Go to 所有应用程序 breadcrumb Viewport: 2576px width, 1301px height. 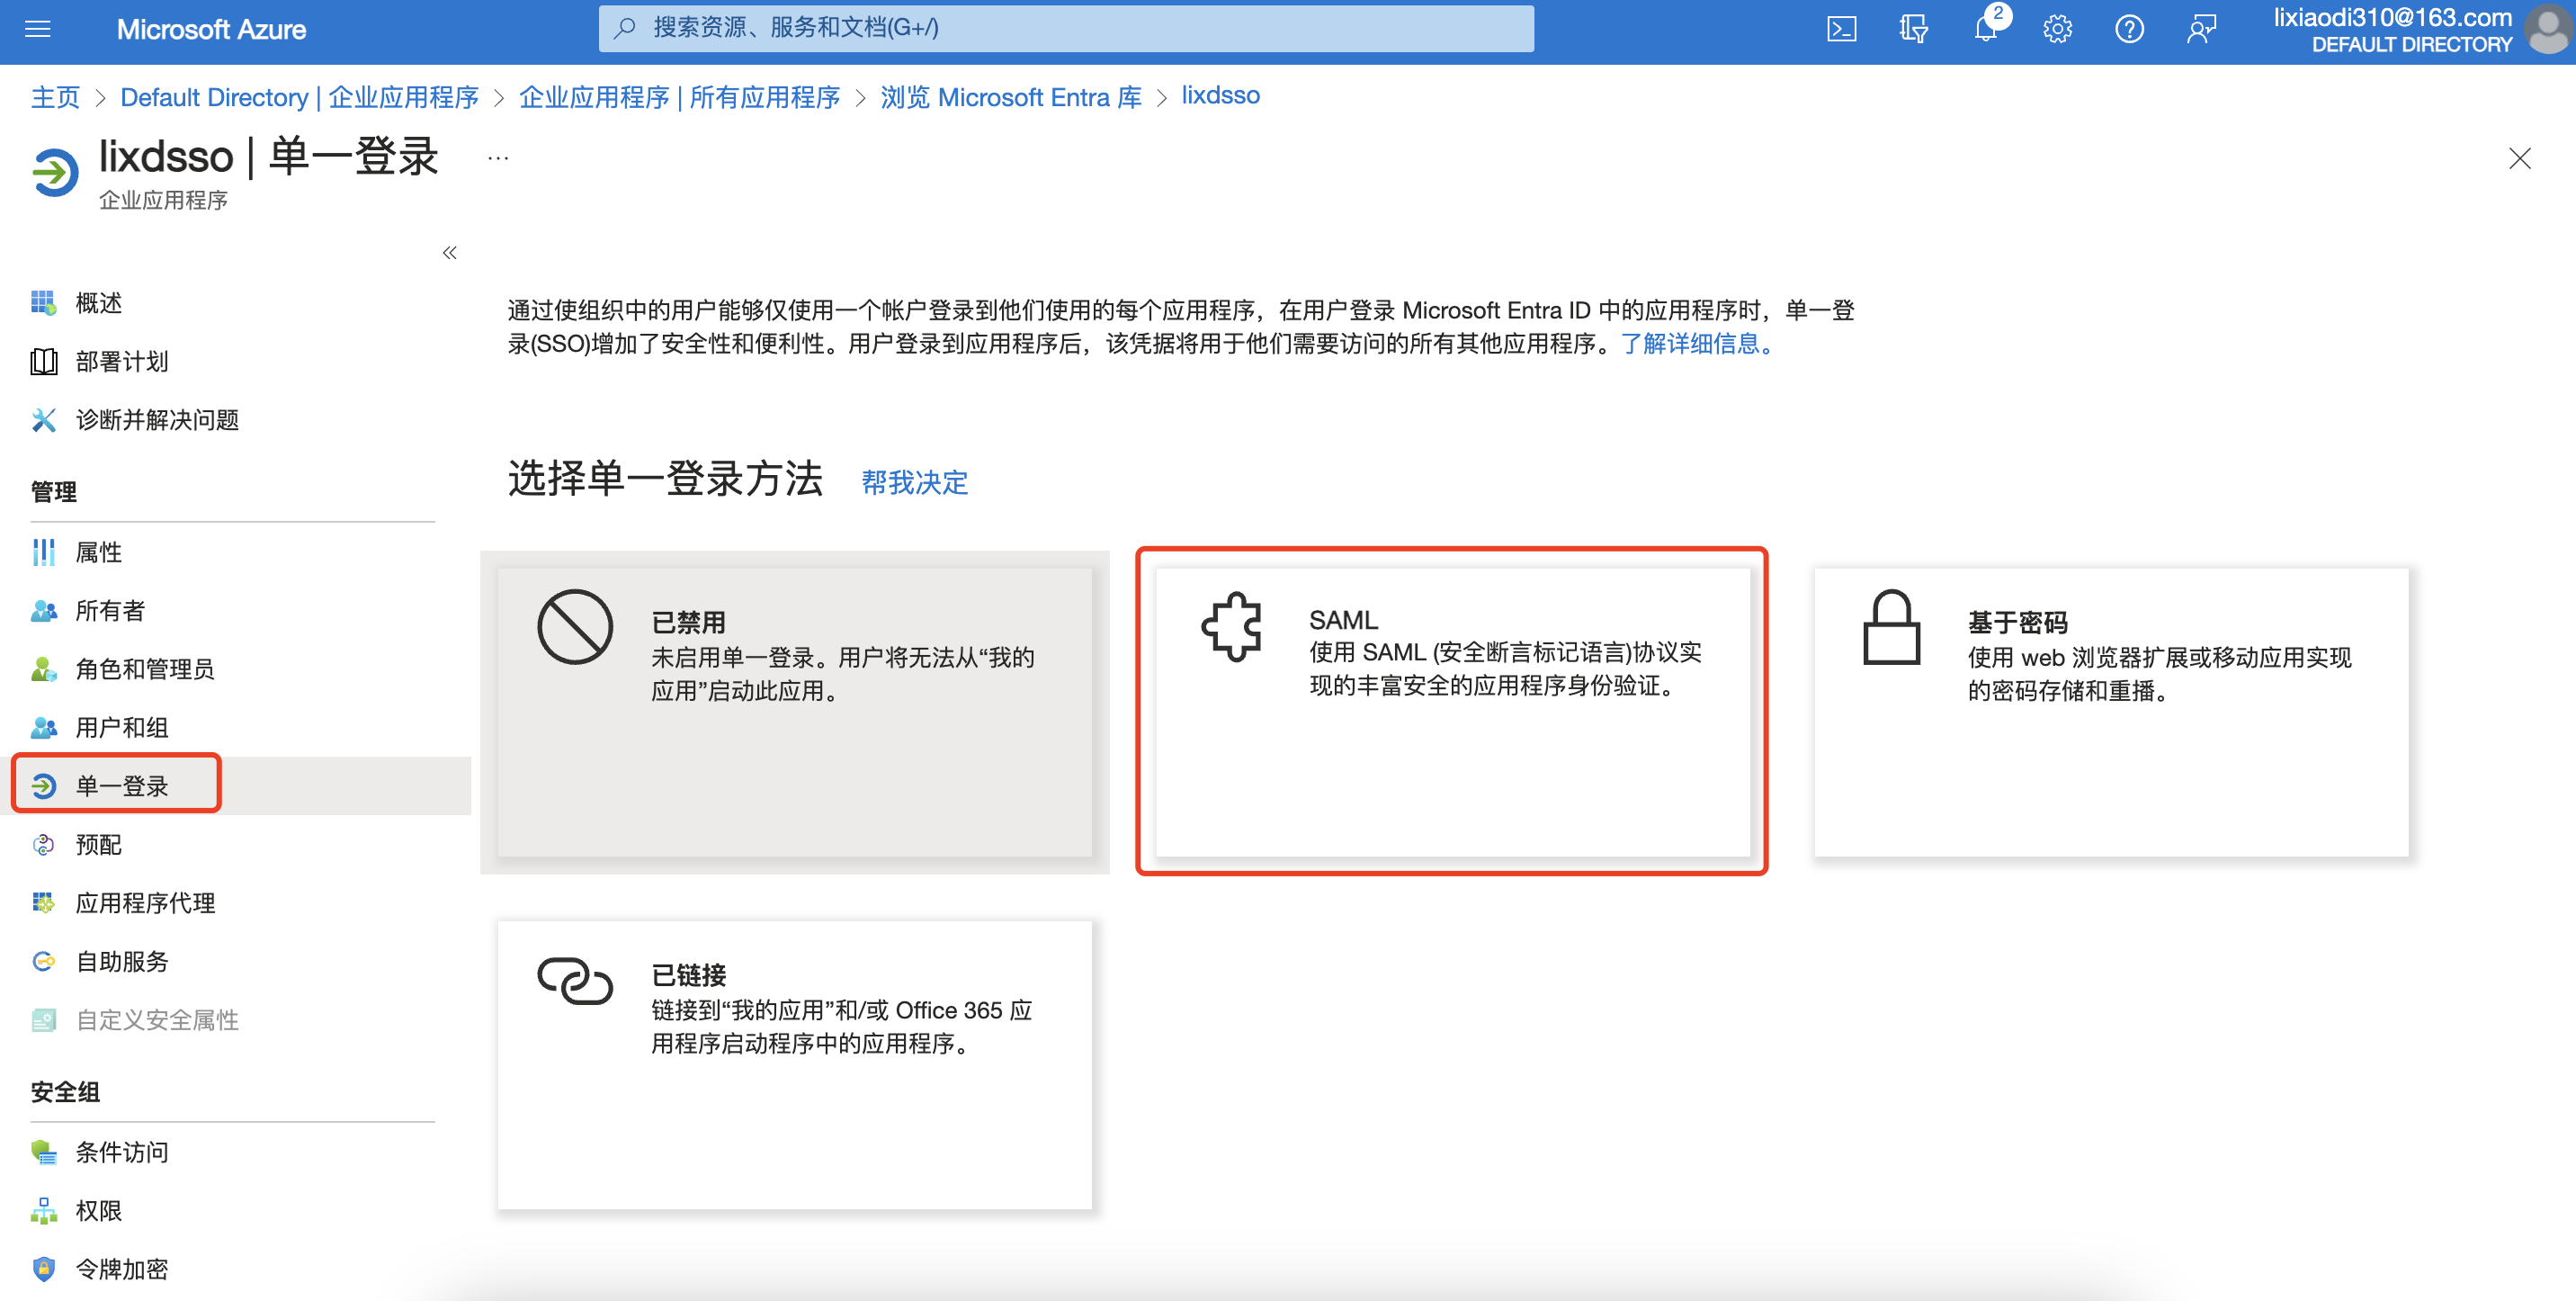point(679,97)
